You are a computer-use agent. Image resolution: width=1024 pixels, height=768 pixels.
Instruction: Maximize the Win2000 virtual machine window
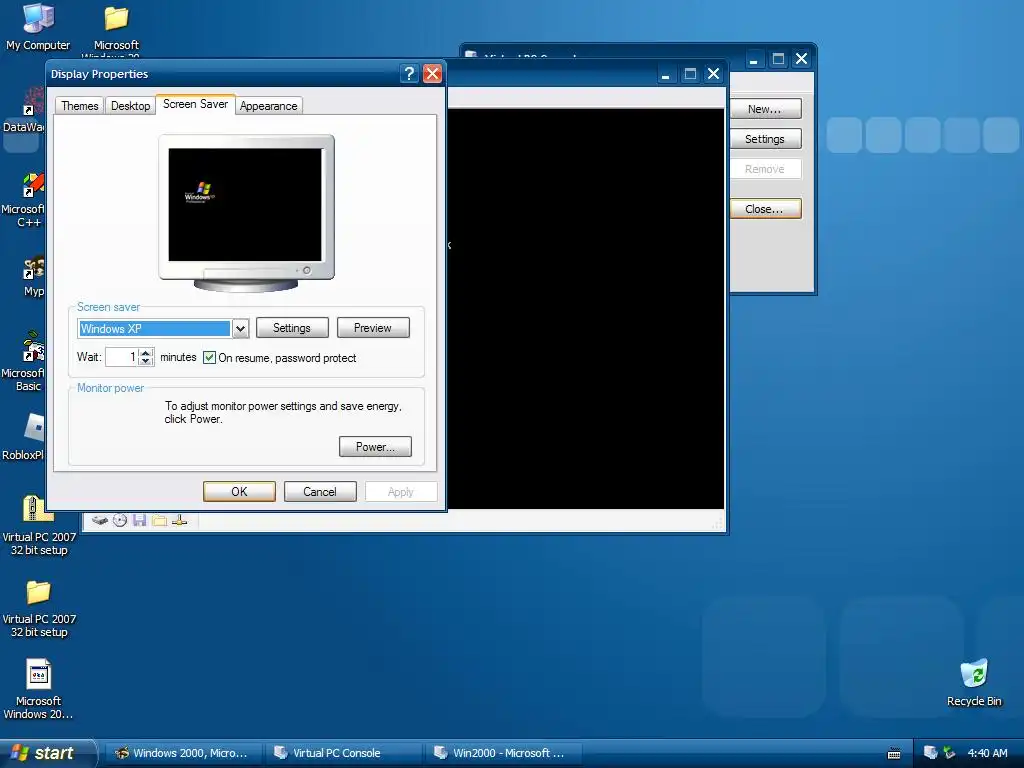coord(690,74)
